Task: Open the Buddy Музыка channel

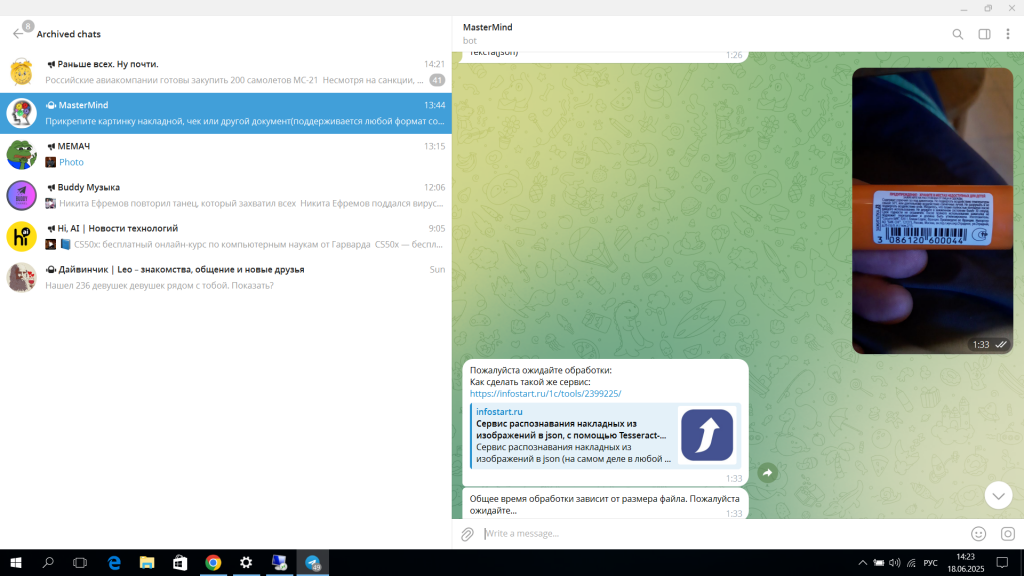Action: tap(225, 195)
